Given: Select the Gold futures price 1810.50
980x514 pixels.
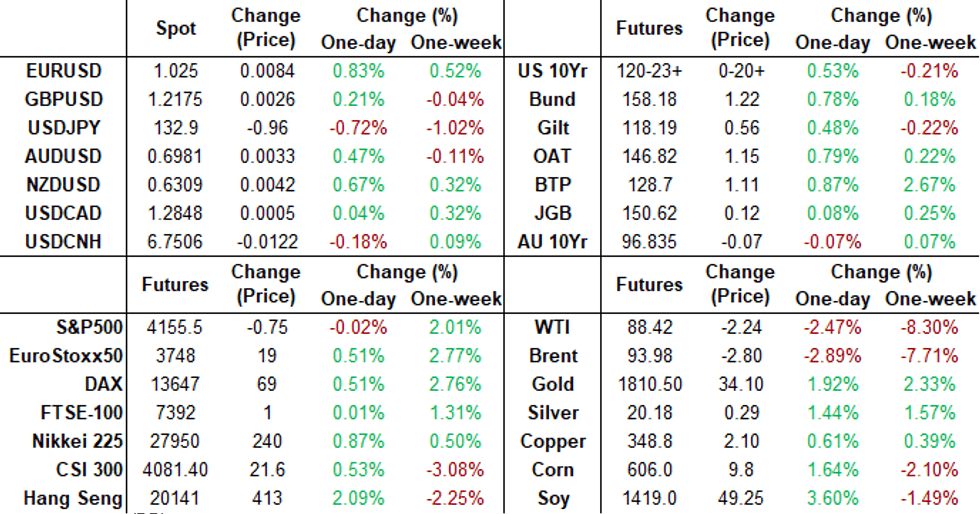Looking at the screenshot, I should [x=650, y=384].
